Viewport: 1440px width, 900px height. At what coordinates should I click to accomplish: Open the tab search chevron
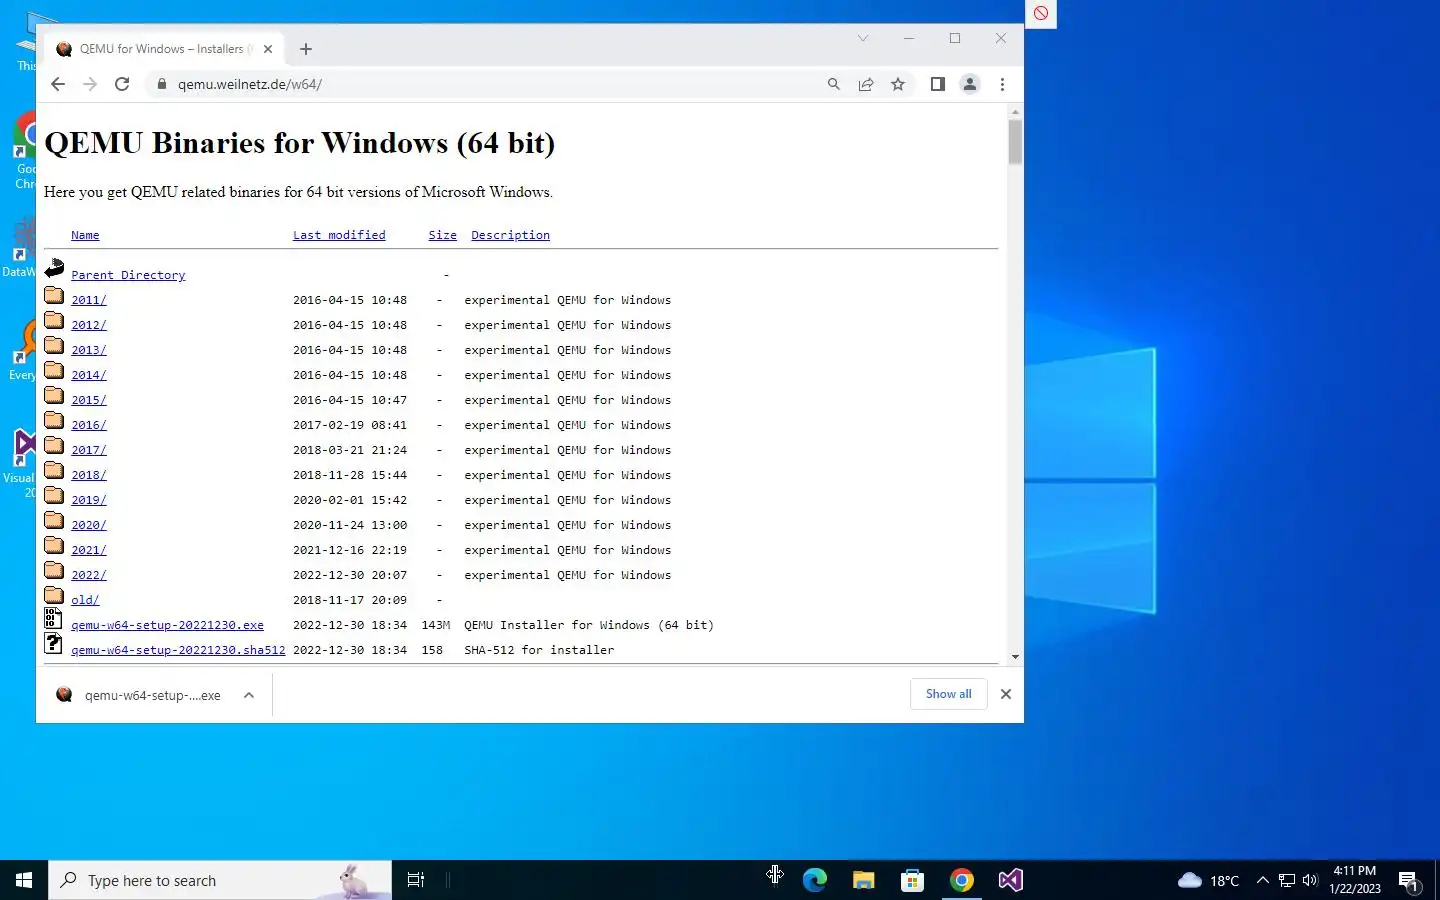click(x=862, y=38)
